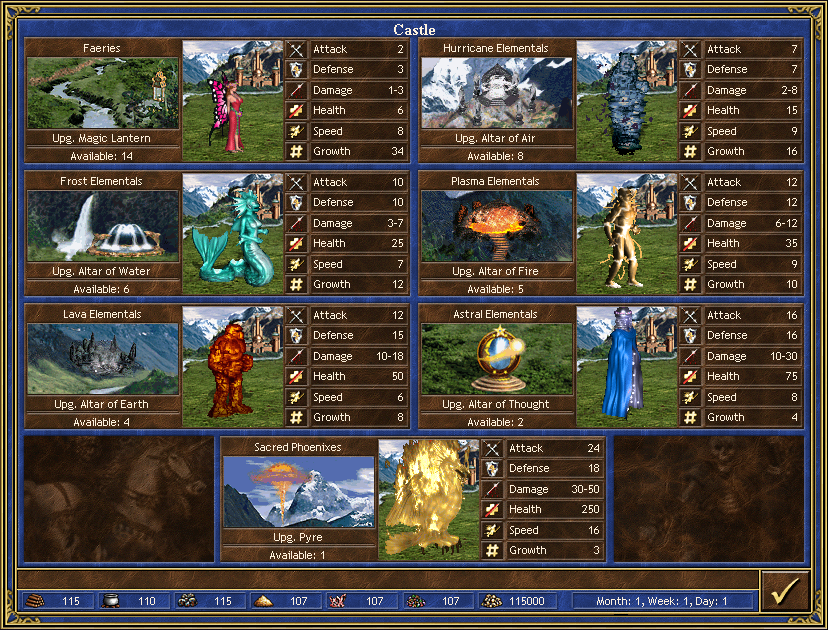The image size is (828, 630).
Task: Click the gems resource icon
Action: (414, 601)
